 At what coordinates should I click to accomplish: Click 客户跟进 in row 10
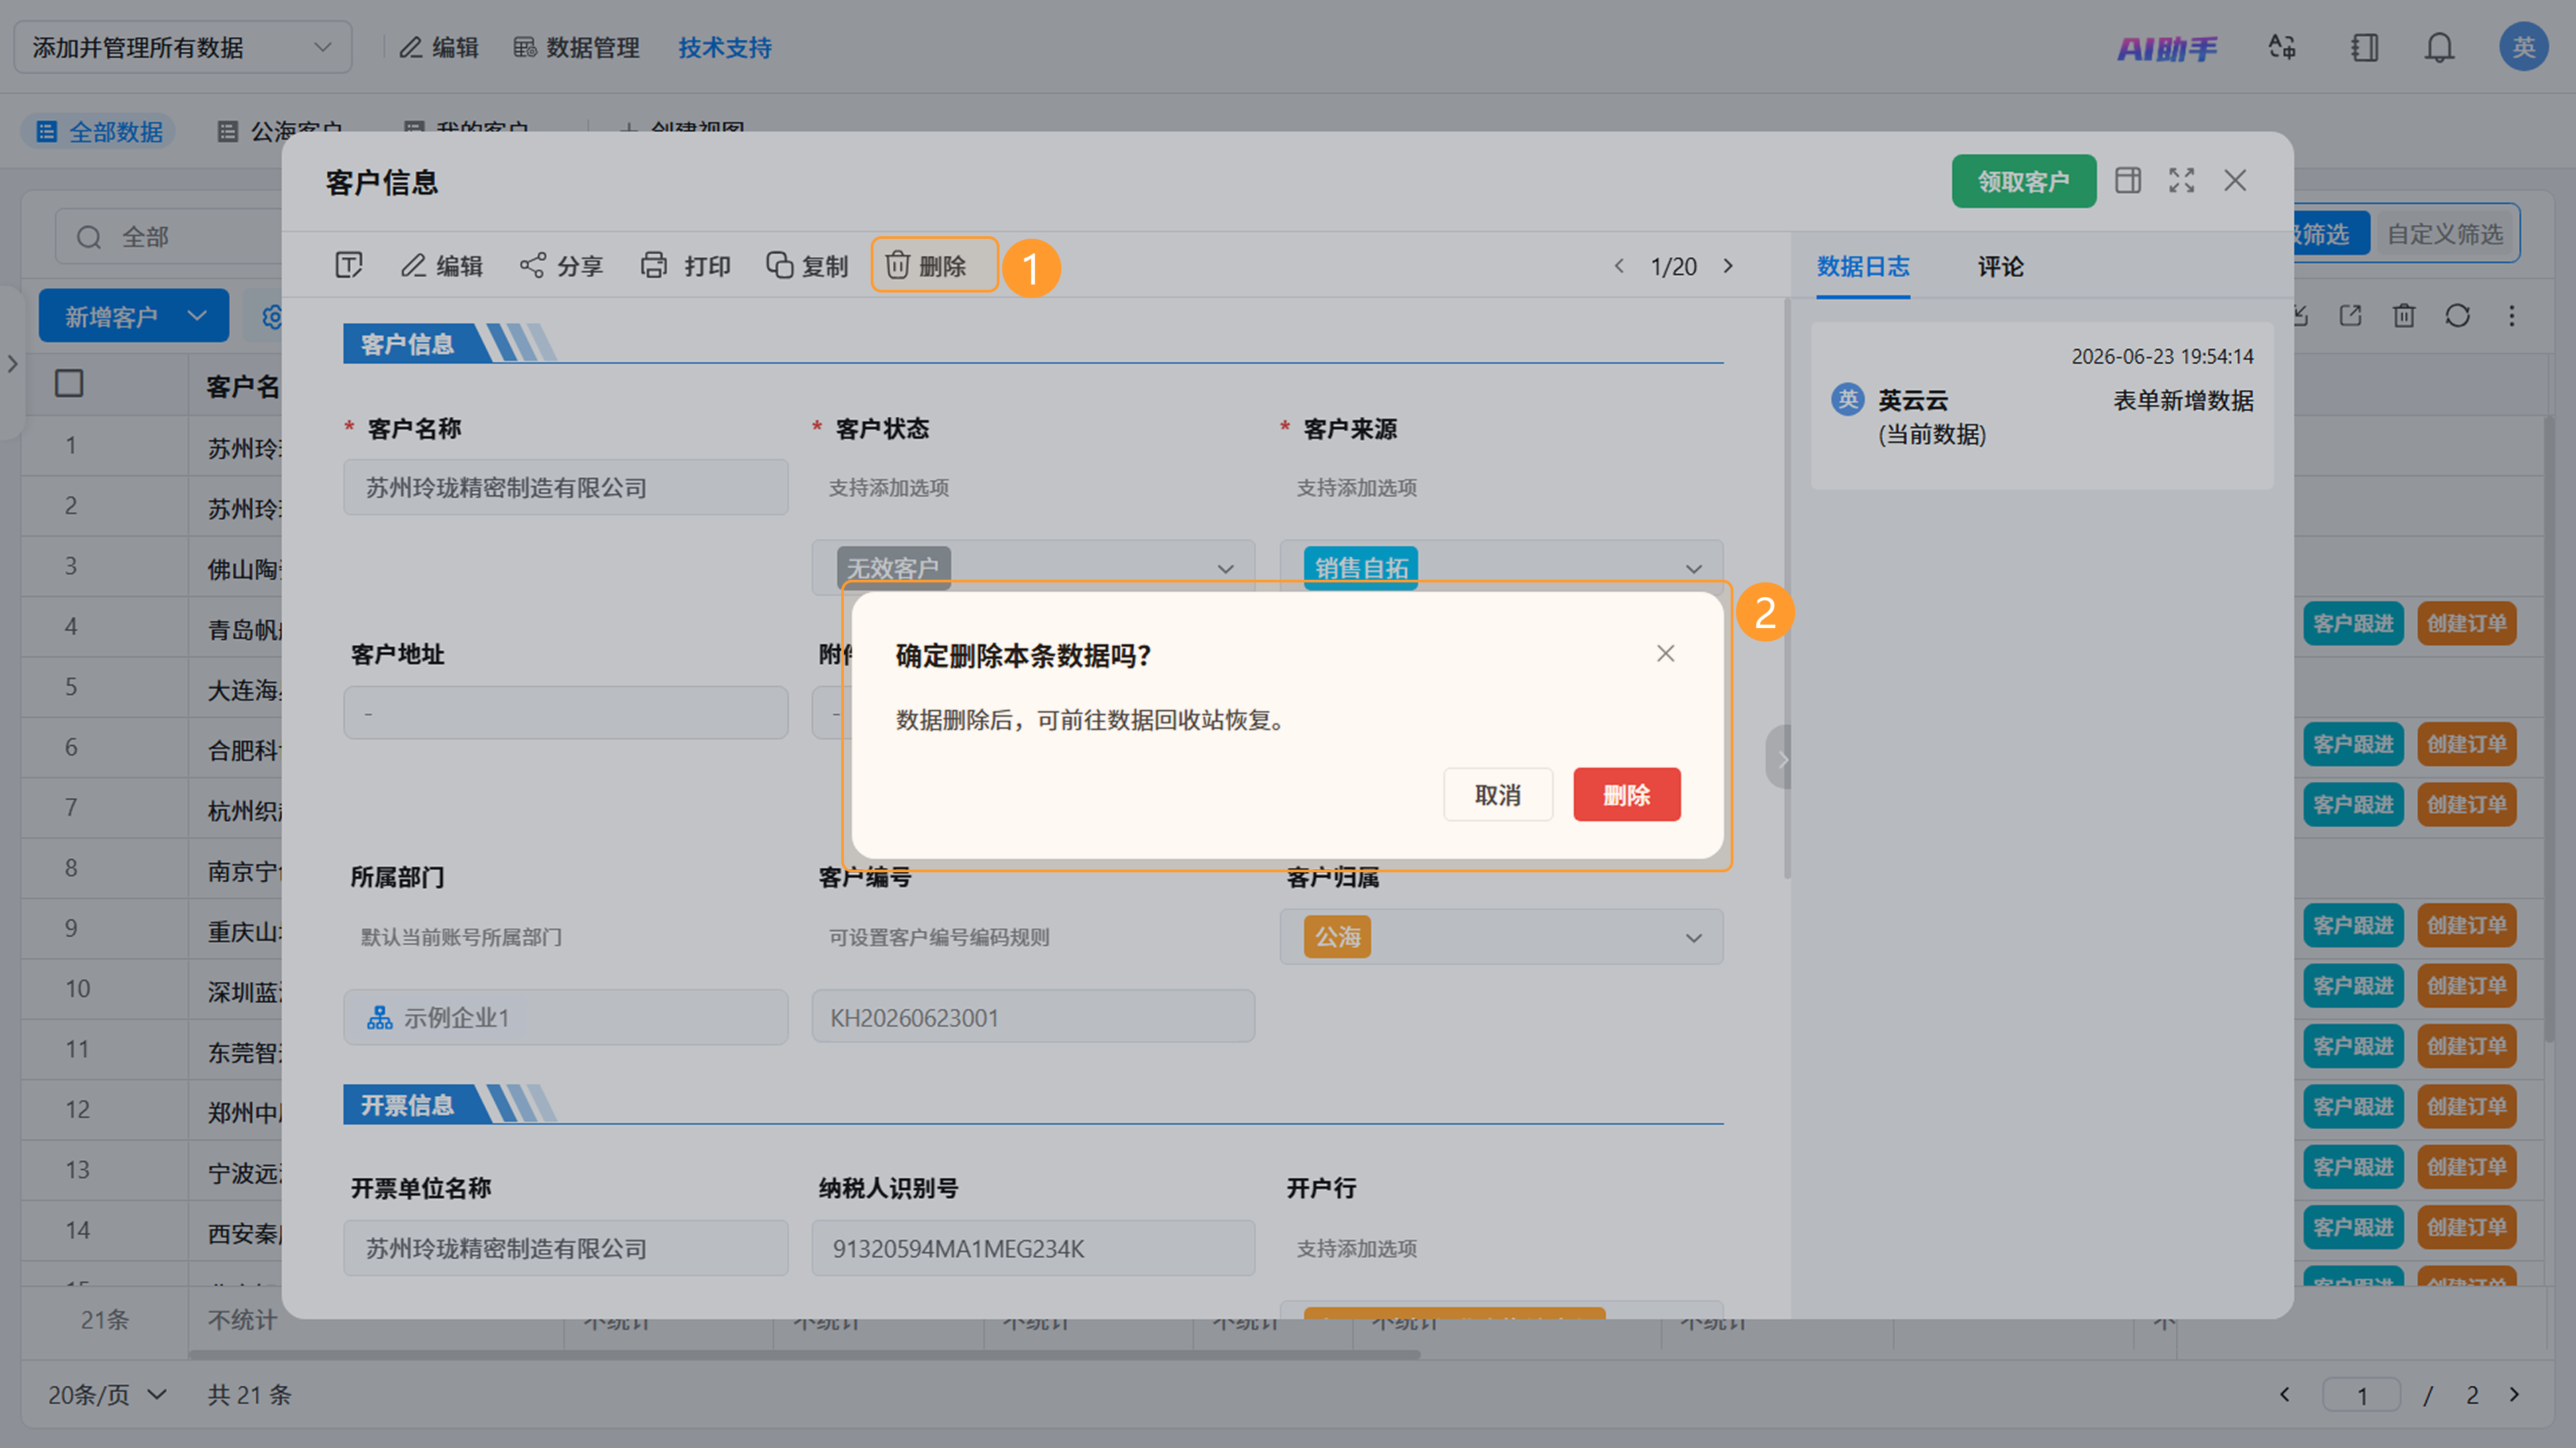click(x=2353, y=986)
